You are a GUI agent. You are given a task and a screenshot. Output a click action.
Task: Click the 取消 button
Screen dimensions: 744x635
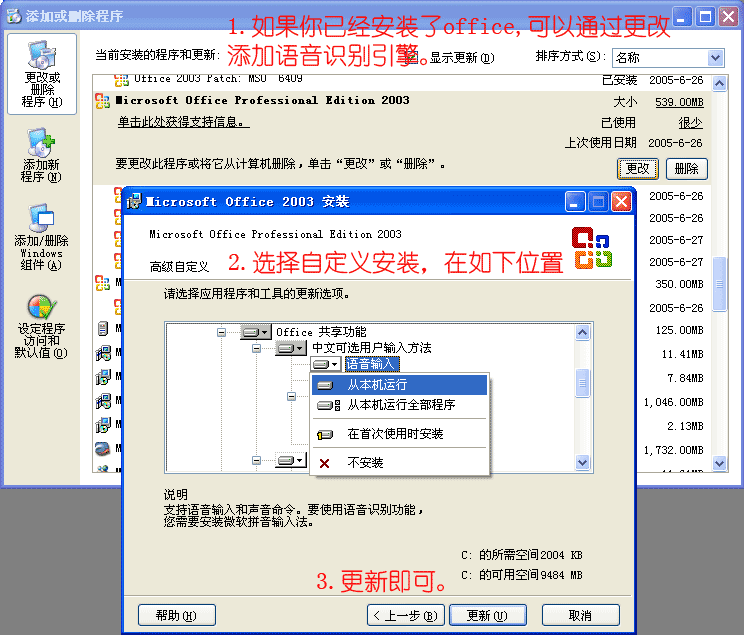(580, 616)
